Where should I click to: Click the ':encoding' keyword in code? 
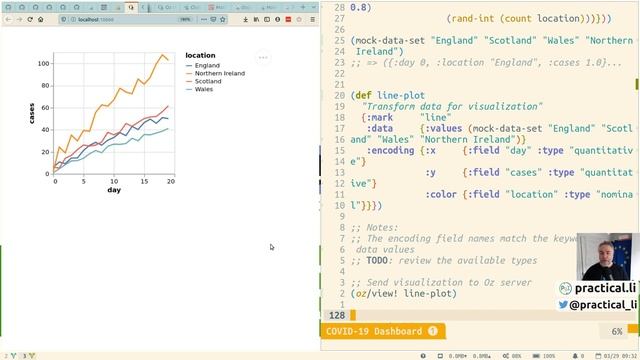[x=390, y=151]
